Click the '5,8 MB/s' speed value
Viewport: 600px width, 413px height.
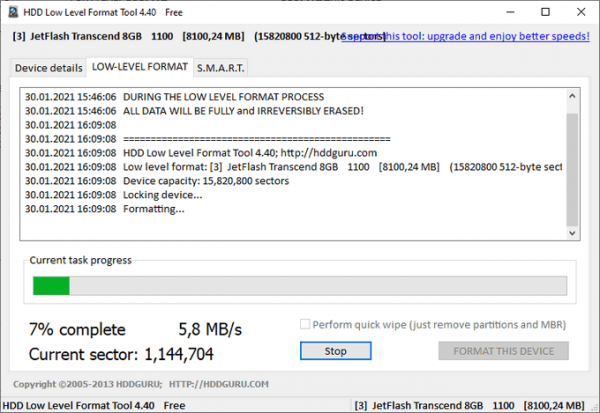[210, 329]
